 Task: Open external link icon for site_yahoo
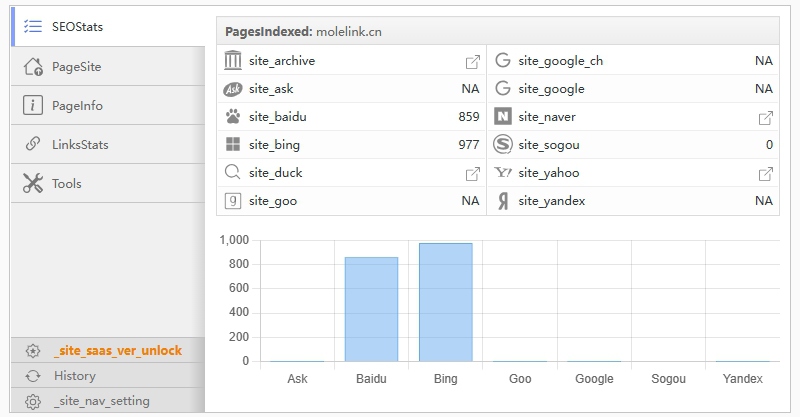click(765, 174)
